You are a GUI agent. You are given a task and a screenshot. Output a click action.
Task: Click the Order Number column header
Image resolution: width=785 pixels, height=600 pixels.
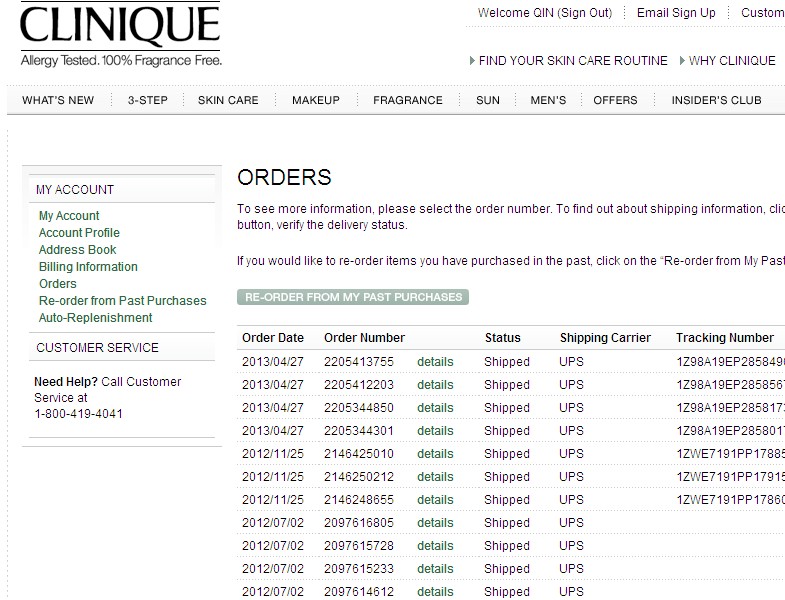tap(364, 338)
